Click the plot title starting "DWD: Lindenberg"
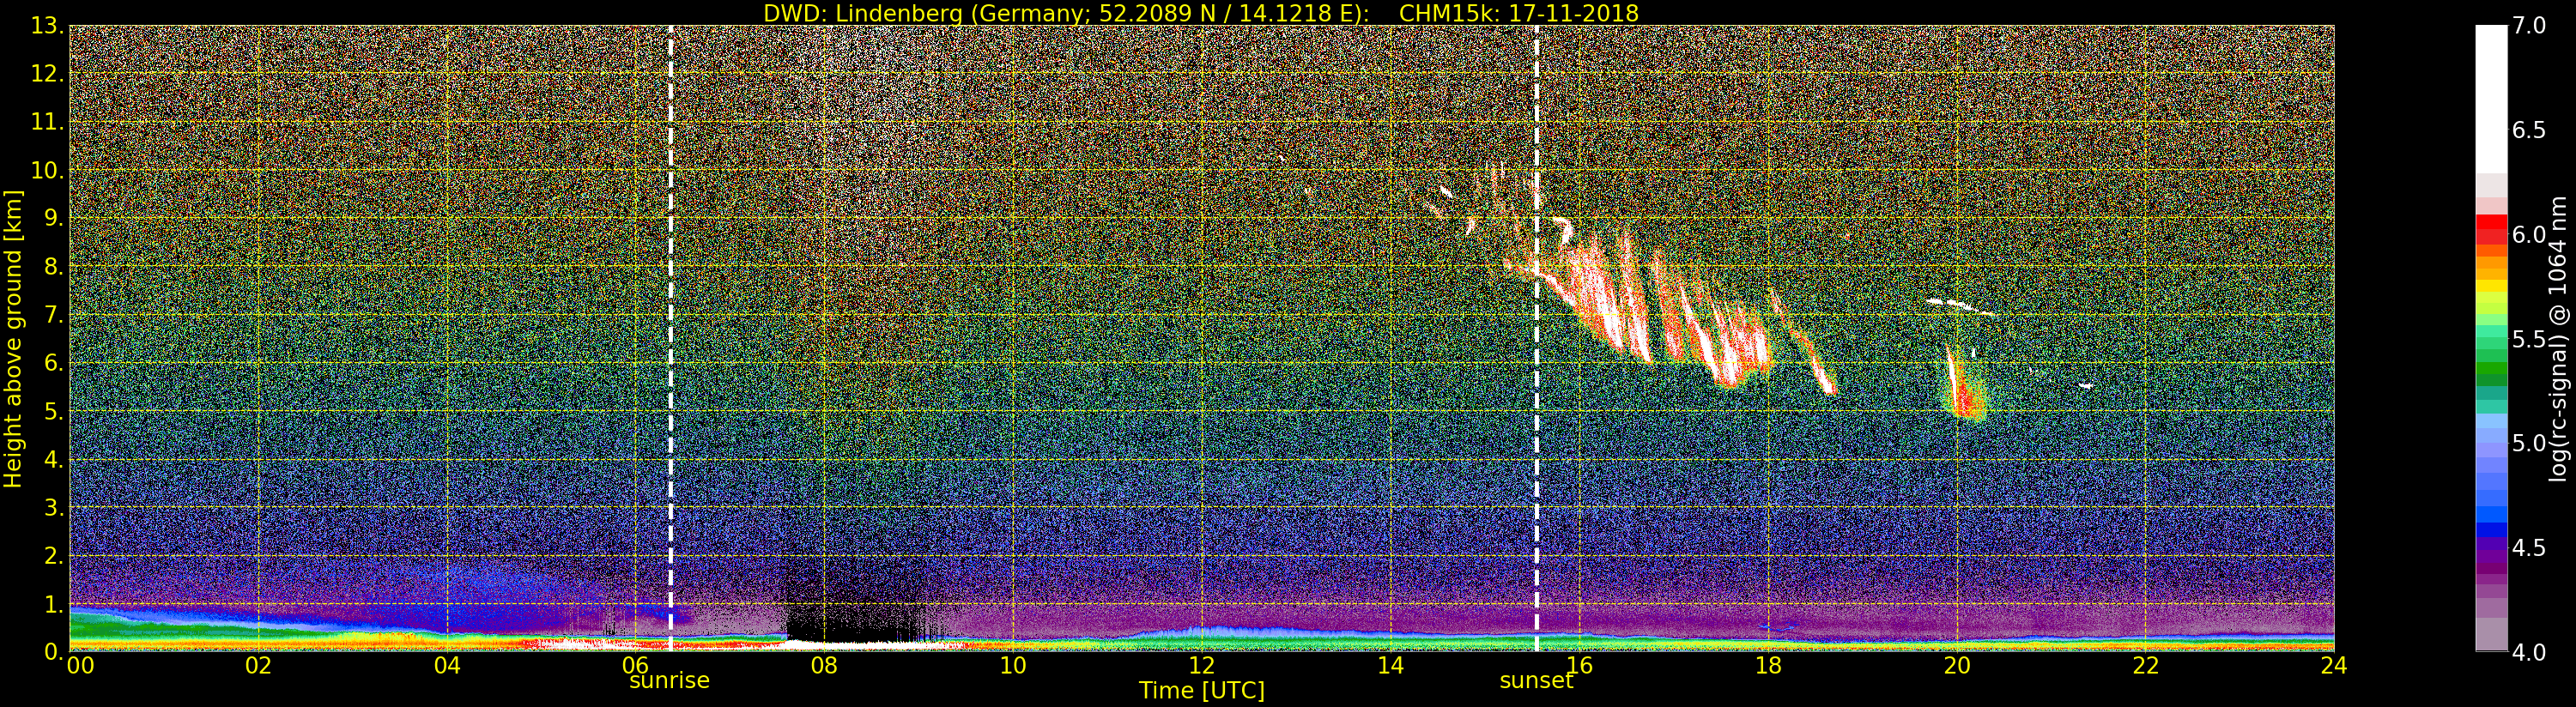The height and width of the screenshot is (707, 2576). (x=1201, y=13)
